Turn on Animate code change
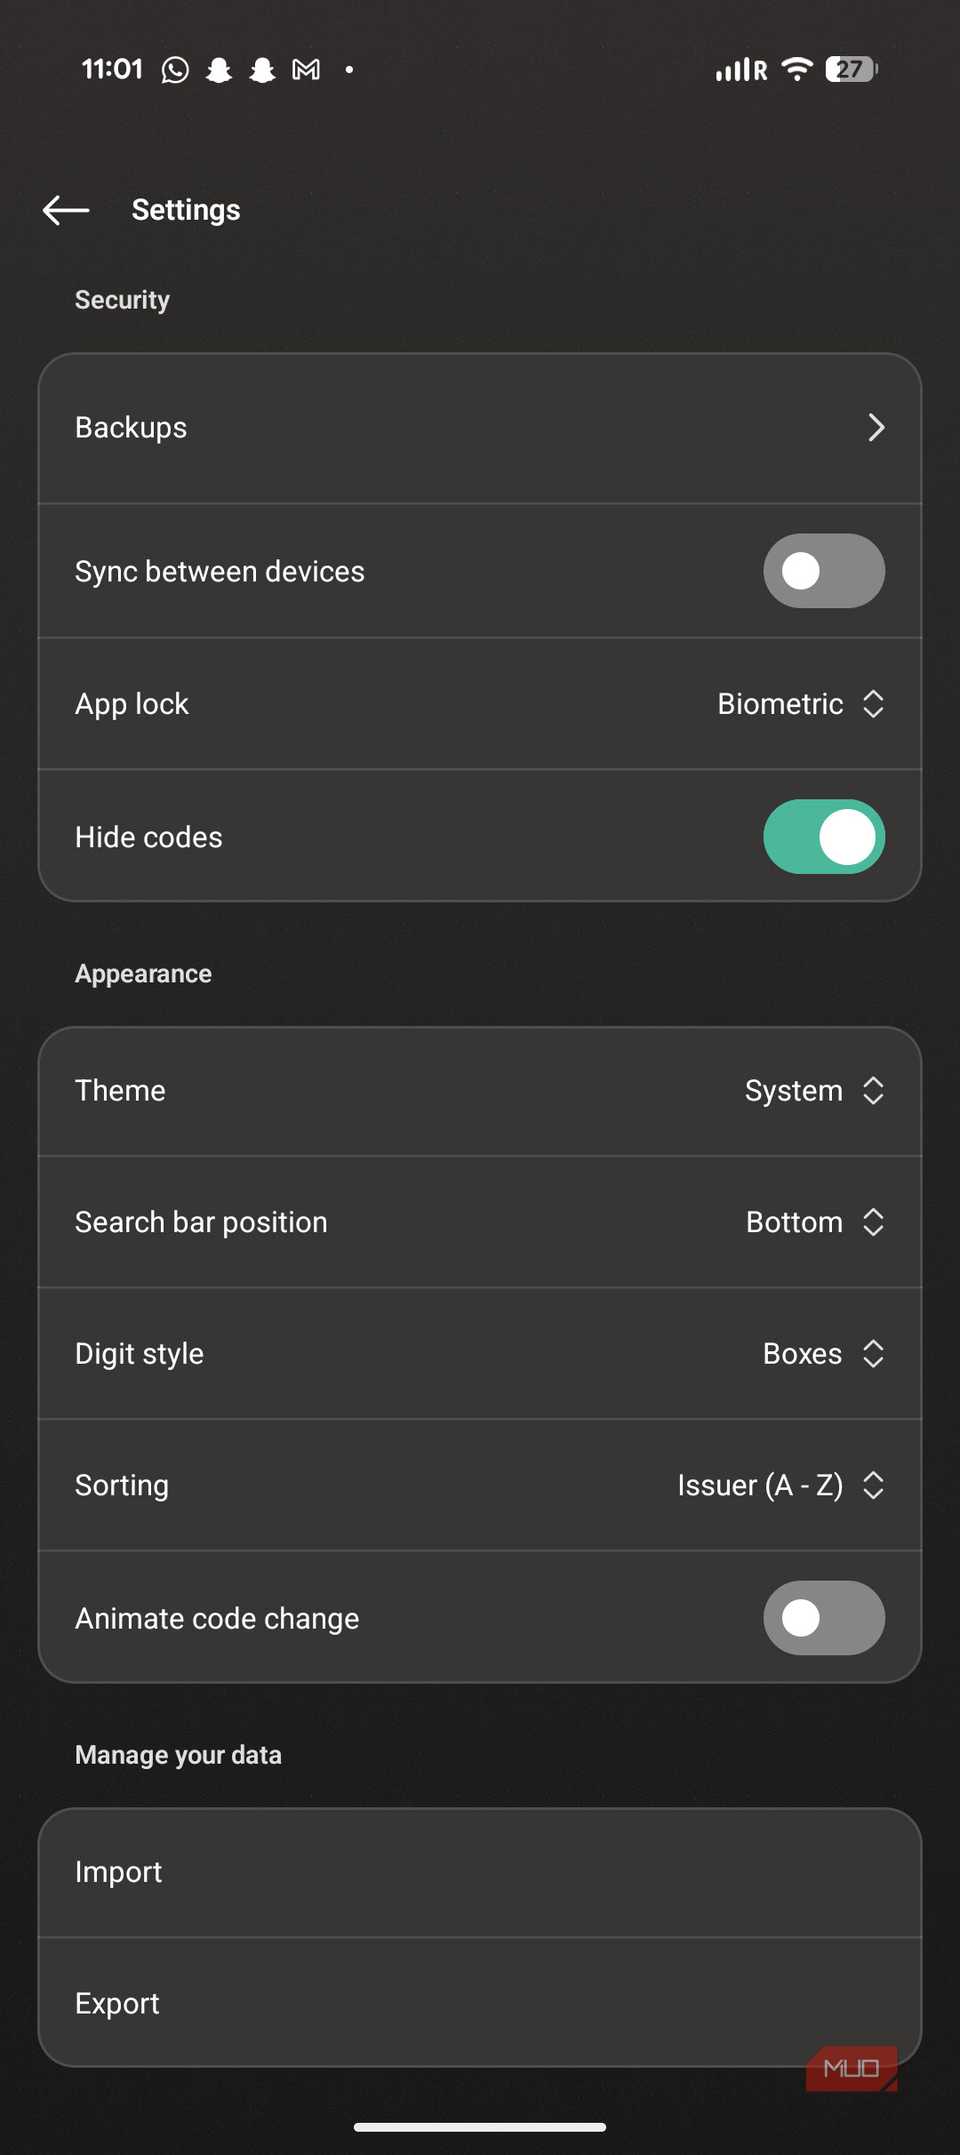This screenshot has width=960, height=2155. tap(823, 1617)
